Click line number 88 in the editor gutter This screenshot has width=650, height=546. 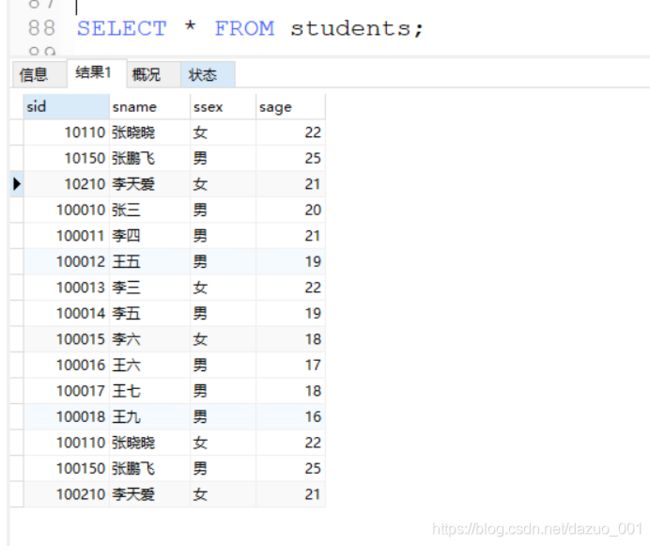pos(42,28)
